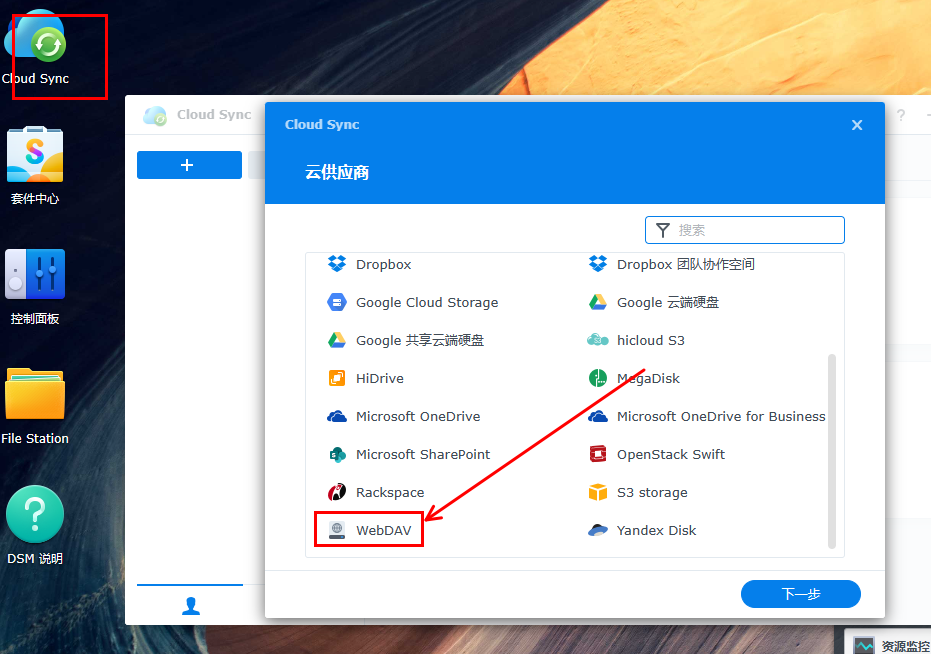Open the user tab icon at bottom

191,606
